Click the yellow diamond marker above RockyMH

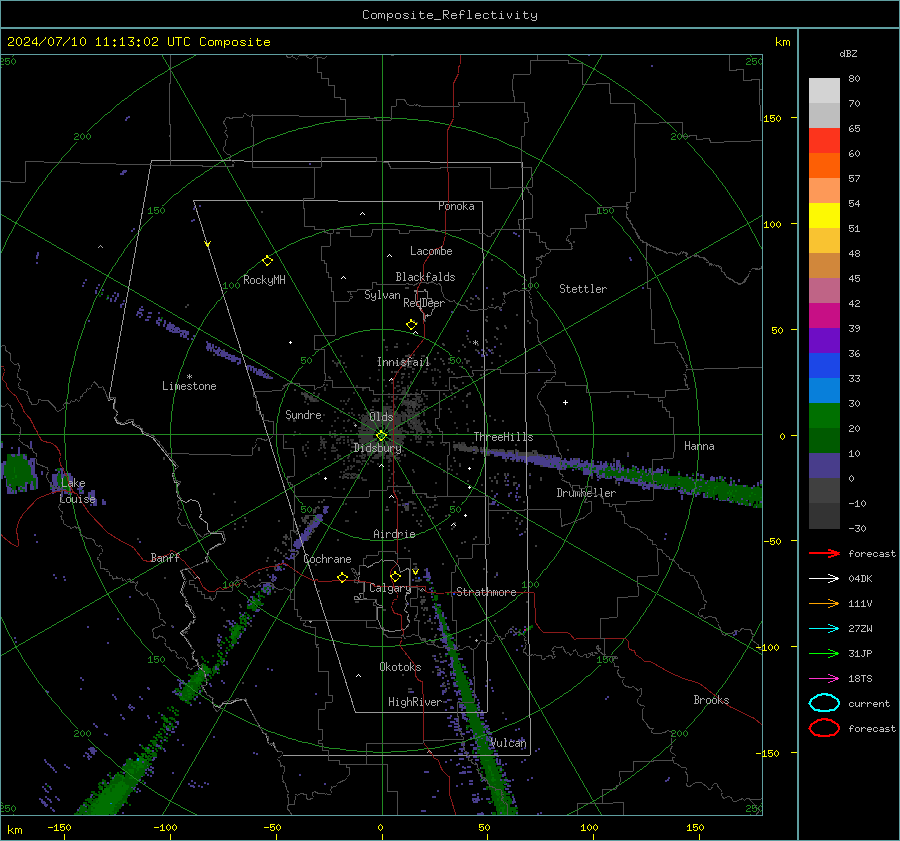coord(267,261)
